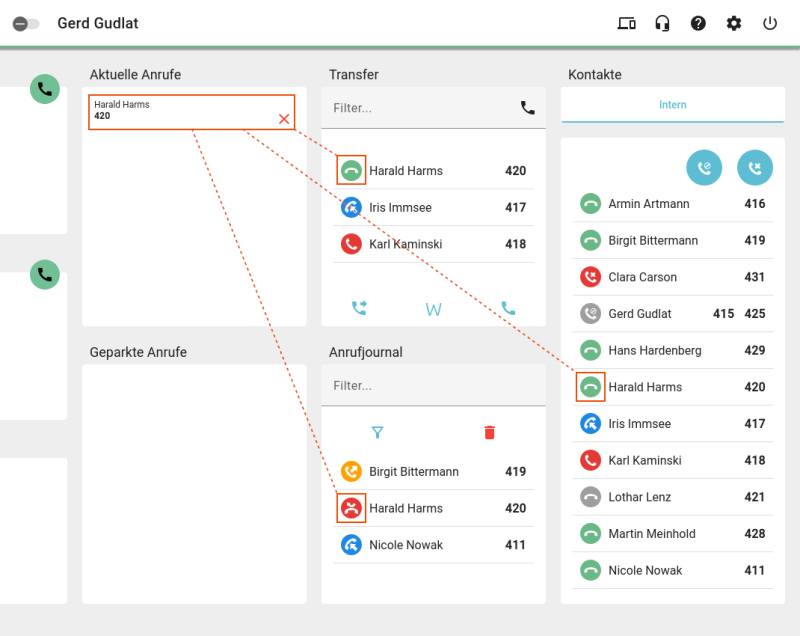Open the help question mark icon

coord(698,23)
